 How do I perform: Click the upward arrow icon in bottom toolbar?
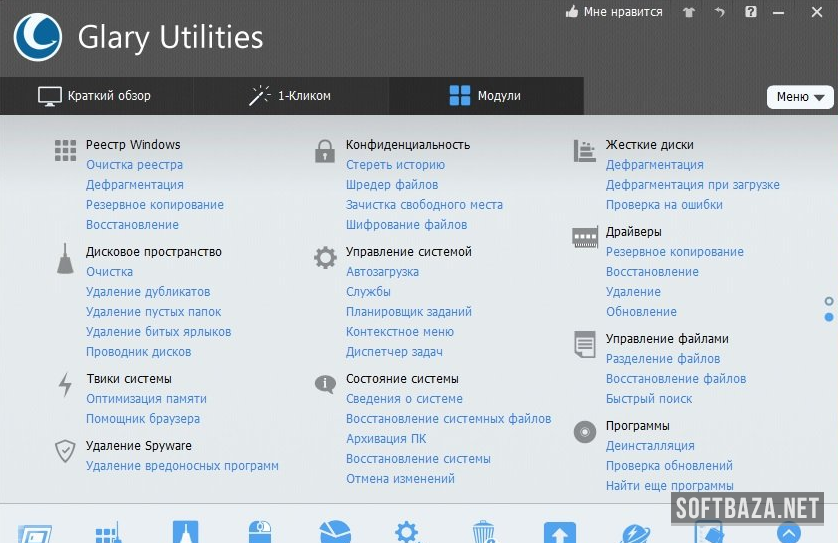point(560,531)
